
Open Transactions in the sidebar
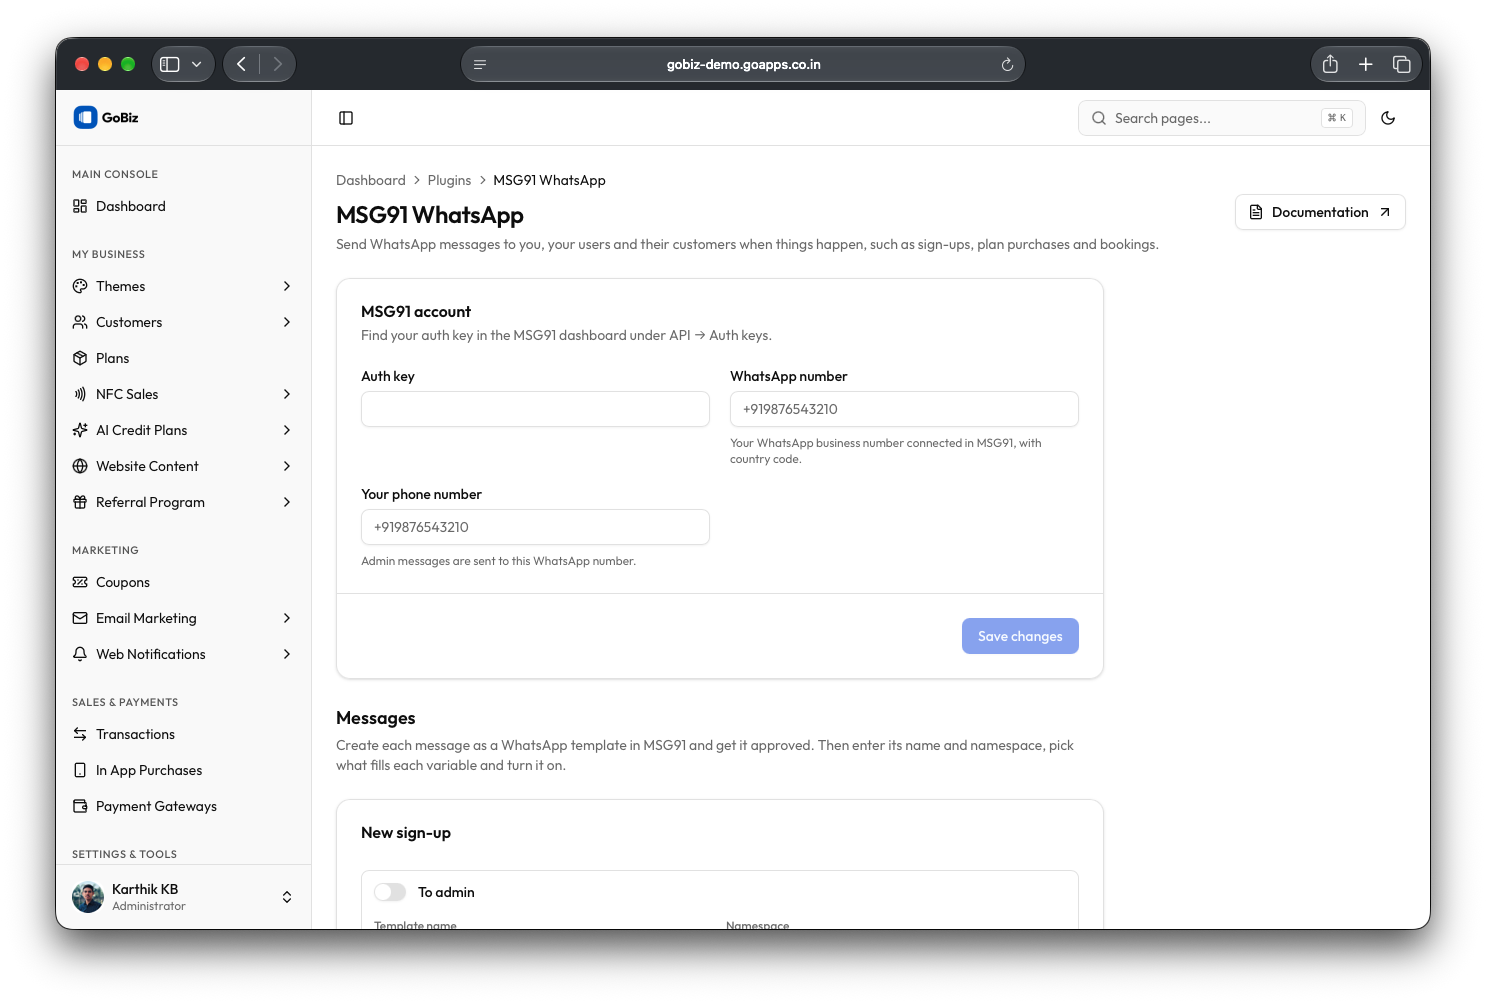click(x=183, y=734)
